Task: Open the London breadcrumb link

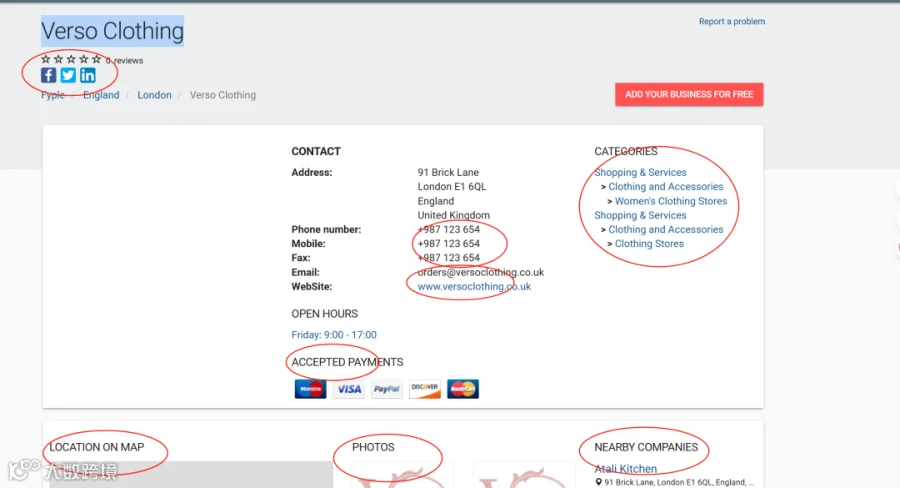Action: coord(154,95)
